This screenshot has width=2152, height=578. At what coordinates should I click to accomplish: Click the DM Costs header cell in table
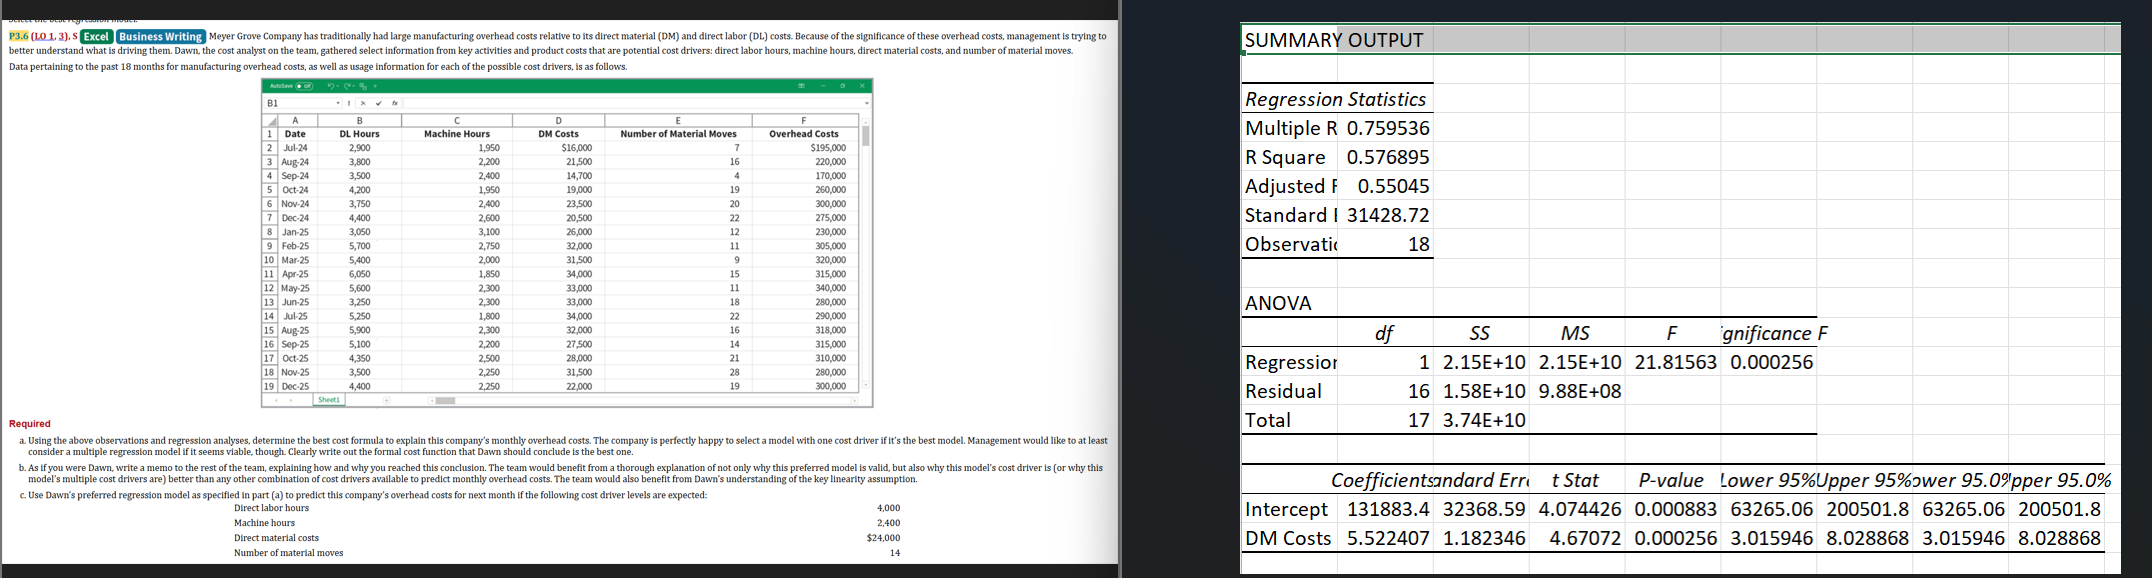(558, 134)
